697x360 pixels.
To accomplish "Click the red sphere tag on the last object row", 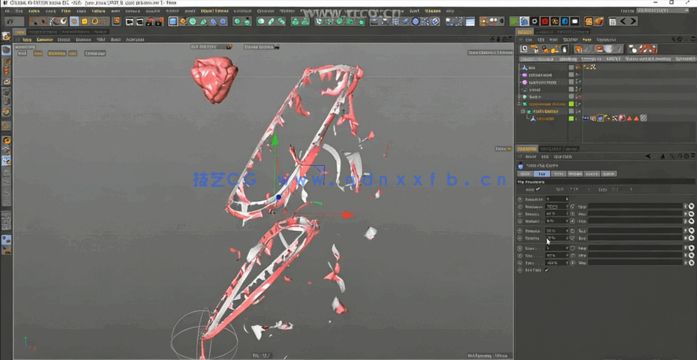I will coord(622,118).
